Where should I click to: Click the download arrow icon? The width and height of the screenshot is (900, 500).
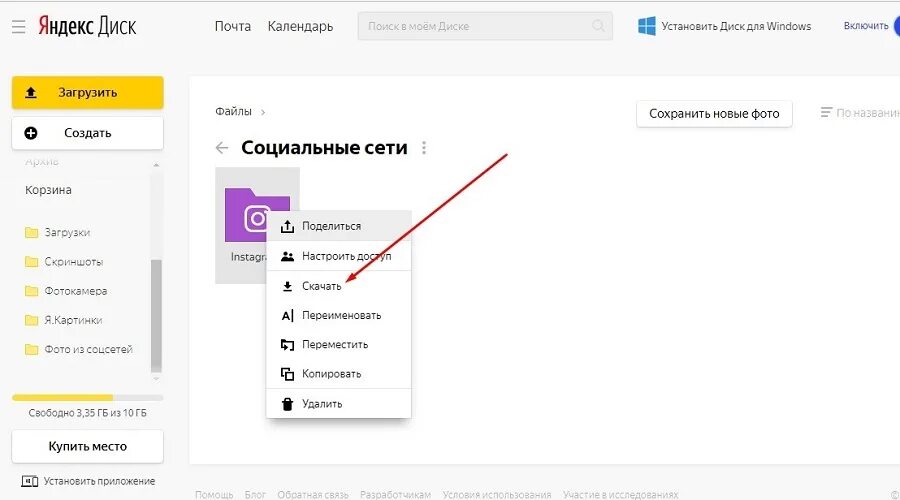[x=288, y=286]
